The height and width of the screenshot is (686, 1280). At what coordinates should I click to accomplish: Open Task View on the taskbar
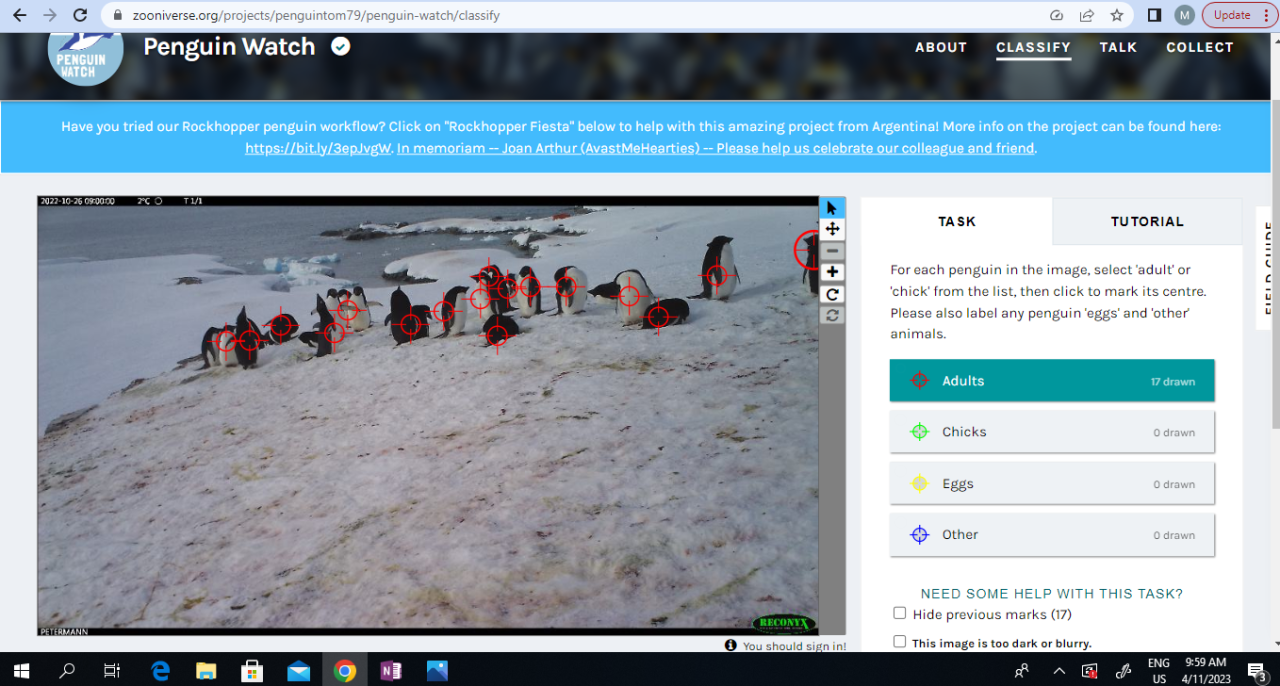pos(112,670)
